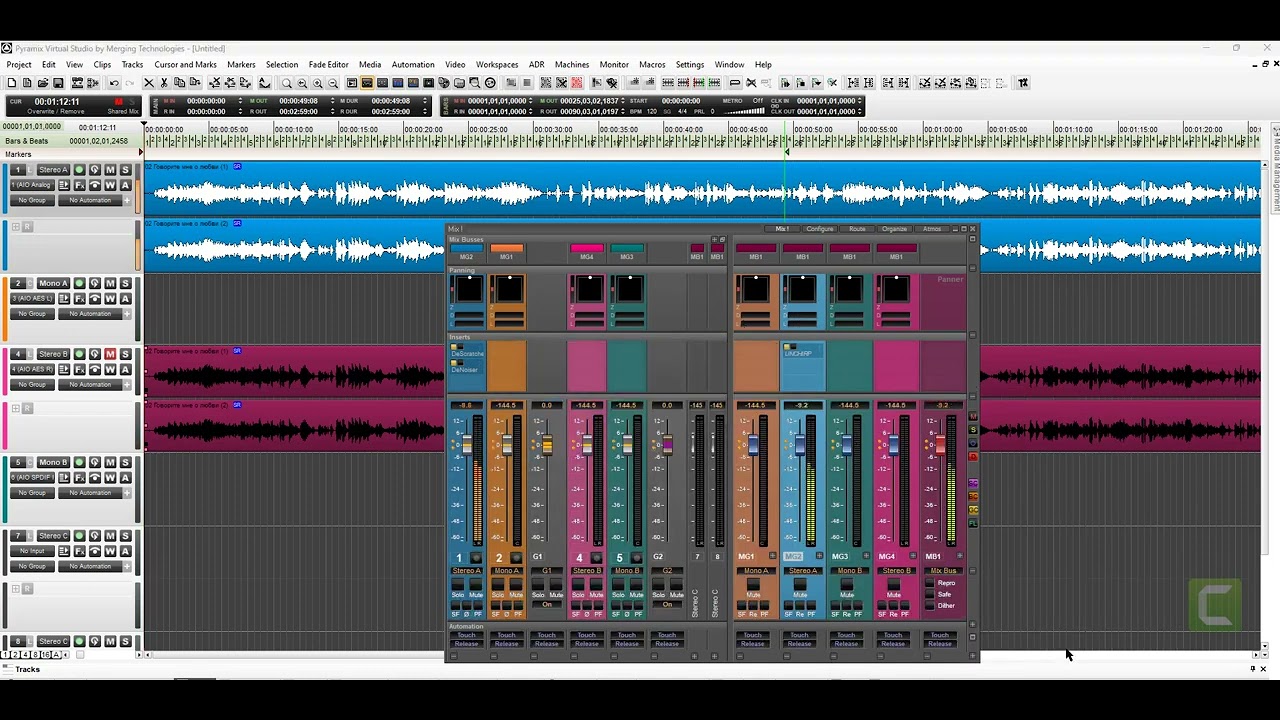Viewport: 1280px width, 720px height.
Task: Open the No Automation dropdown on track 1
Action: pyautogui.click(x=91, y=200)
